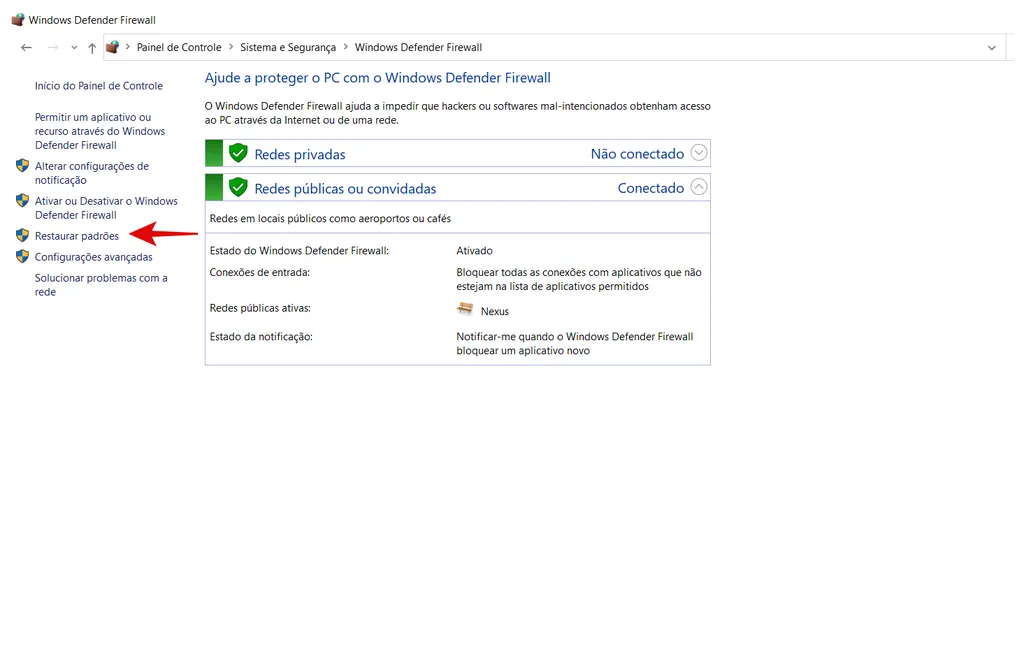The image size is (1024, 647).
Task: Click shield icon beside Ativar ou Desativar
Action: click(22, 200)
